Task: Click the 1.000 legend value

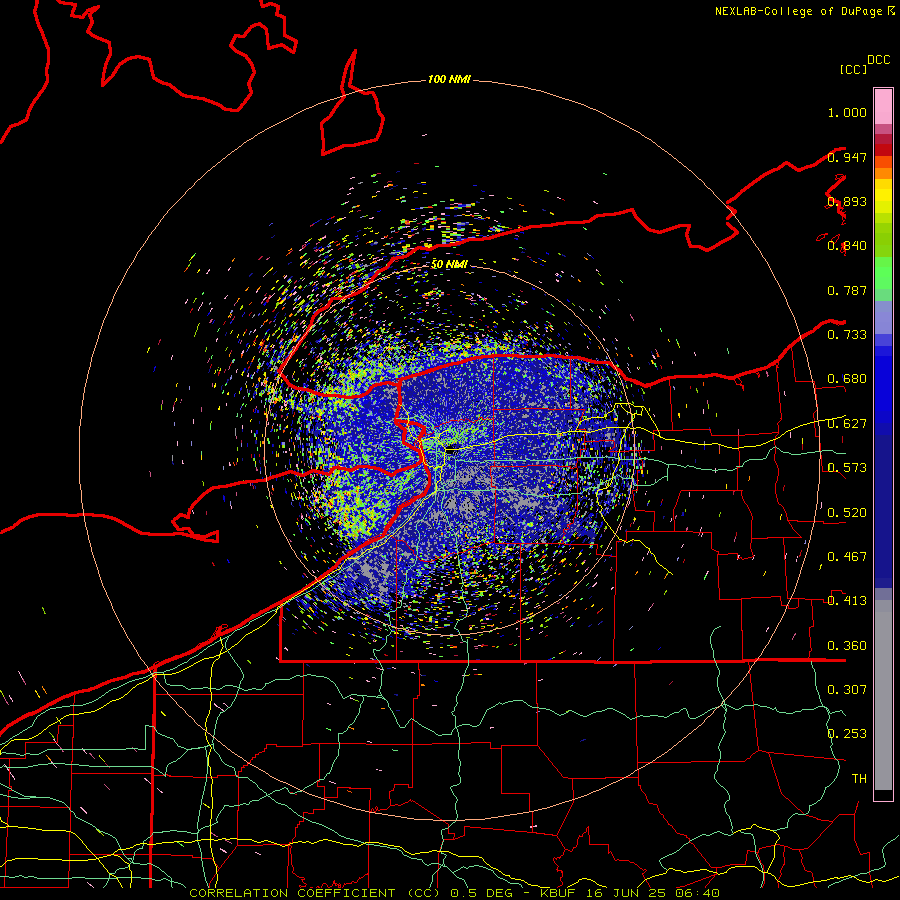Action: coord(847,112)
